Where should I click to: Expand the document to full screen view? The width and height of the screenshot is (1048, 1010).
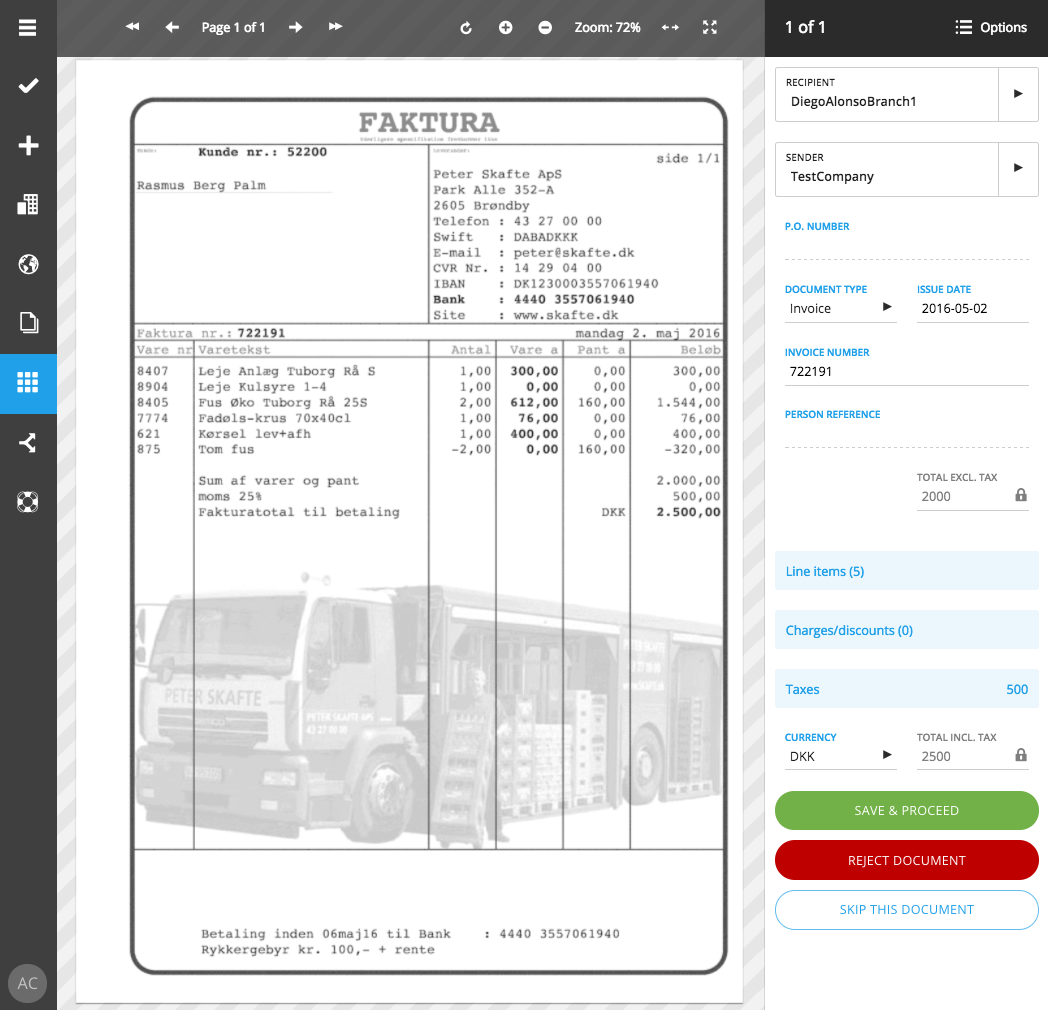click(x=710, y=28)
